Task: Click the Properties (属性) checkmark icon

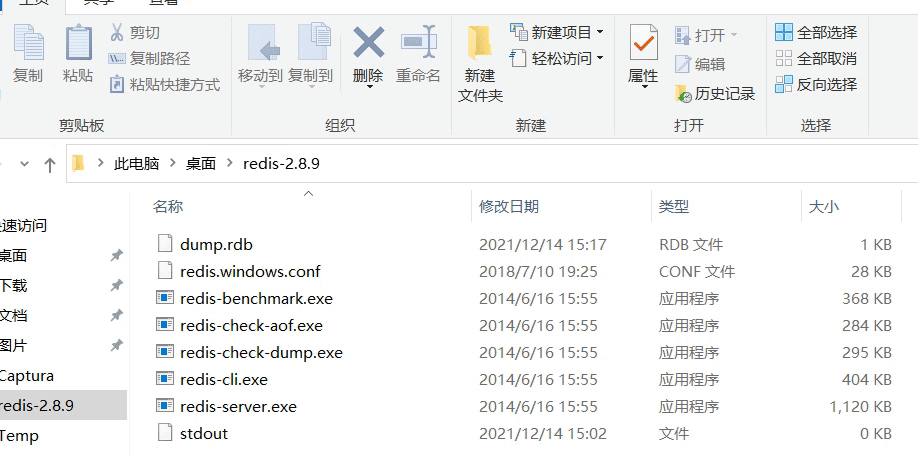Action: 643,42
